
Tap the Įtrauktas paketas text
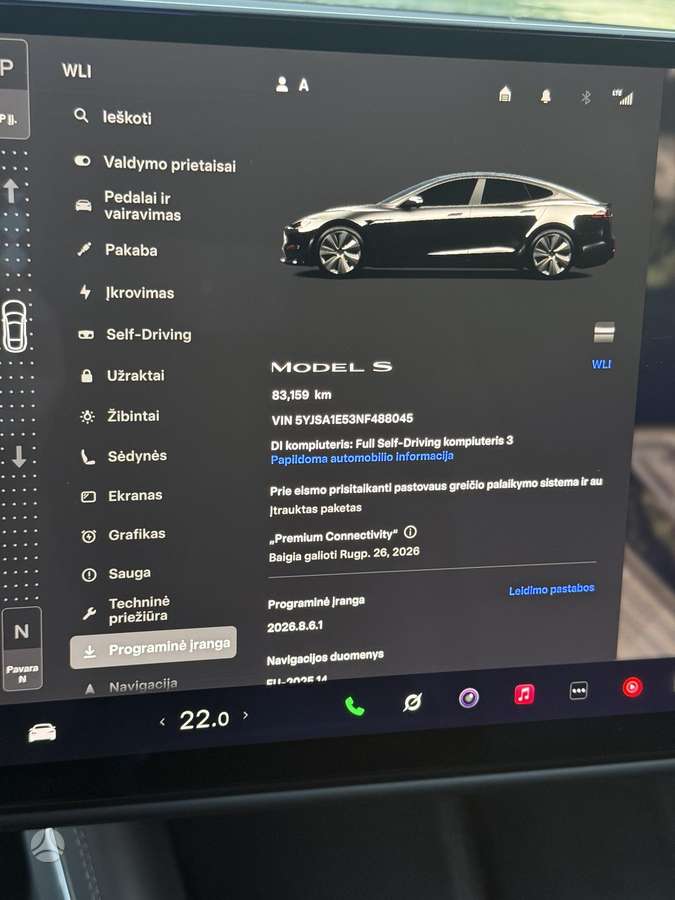tap(315, 509)
